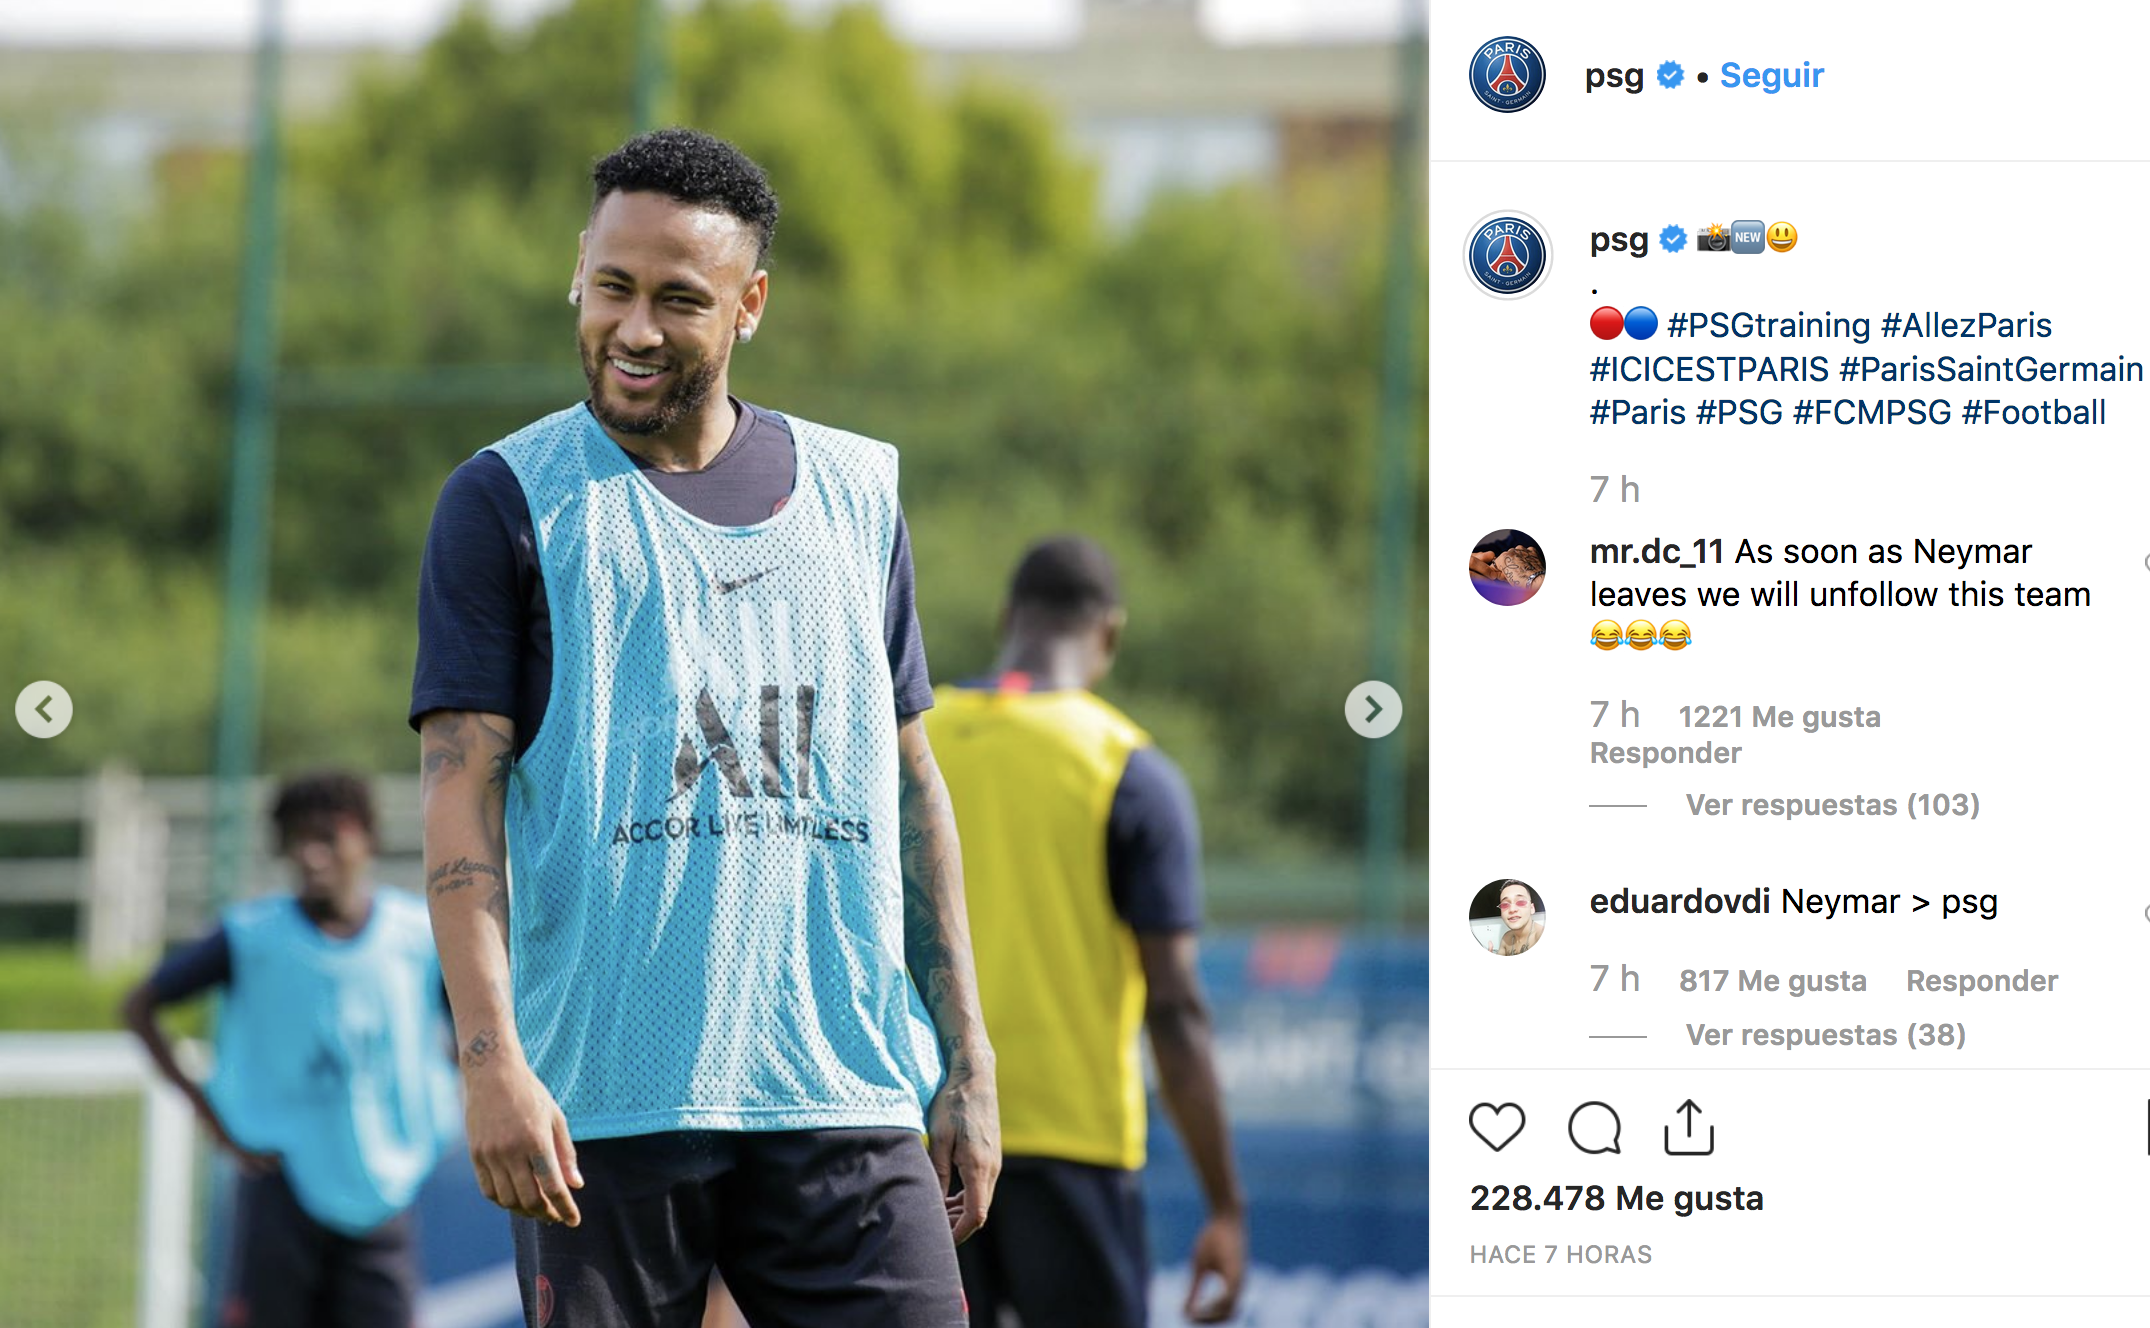Go to the previous photo with left arrow
The height and width of the screenshot is (1328, 2150).
pos(44,710)
